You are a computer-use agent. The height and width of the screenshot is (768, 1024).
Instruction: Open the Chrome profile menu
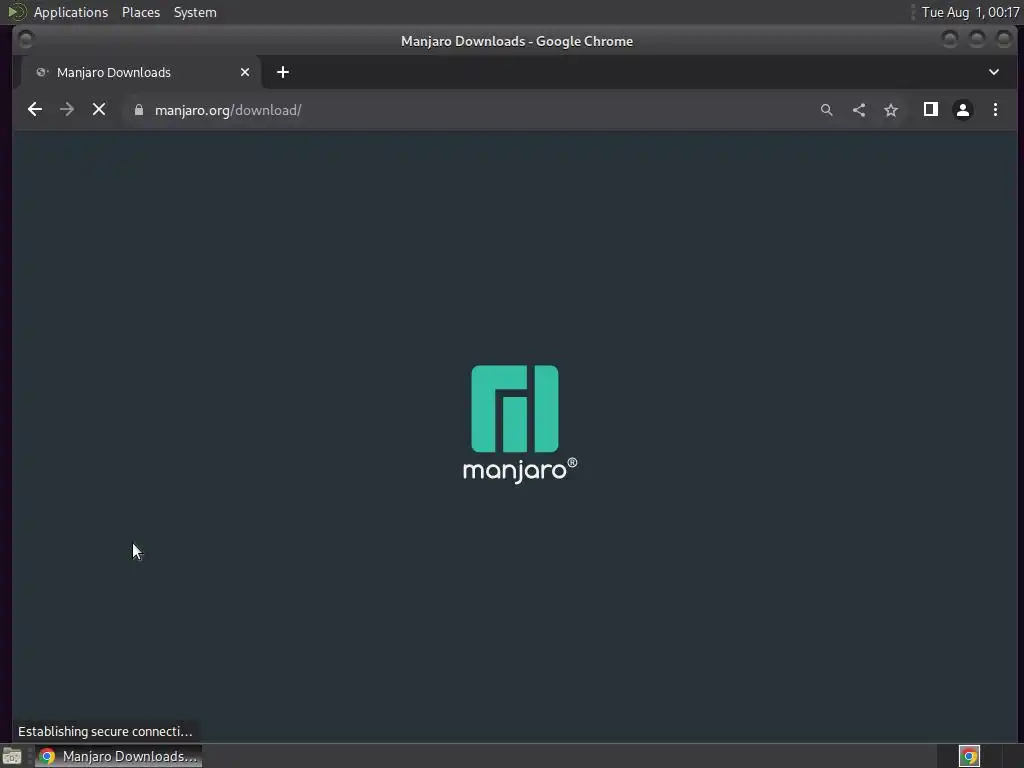[963, 110]
